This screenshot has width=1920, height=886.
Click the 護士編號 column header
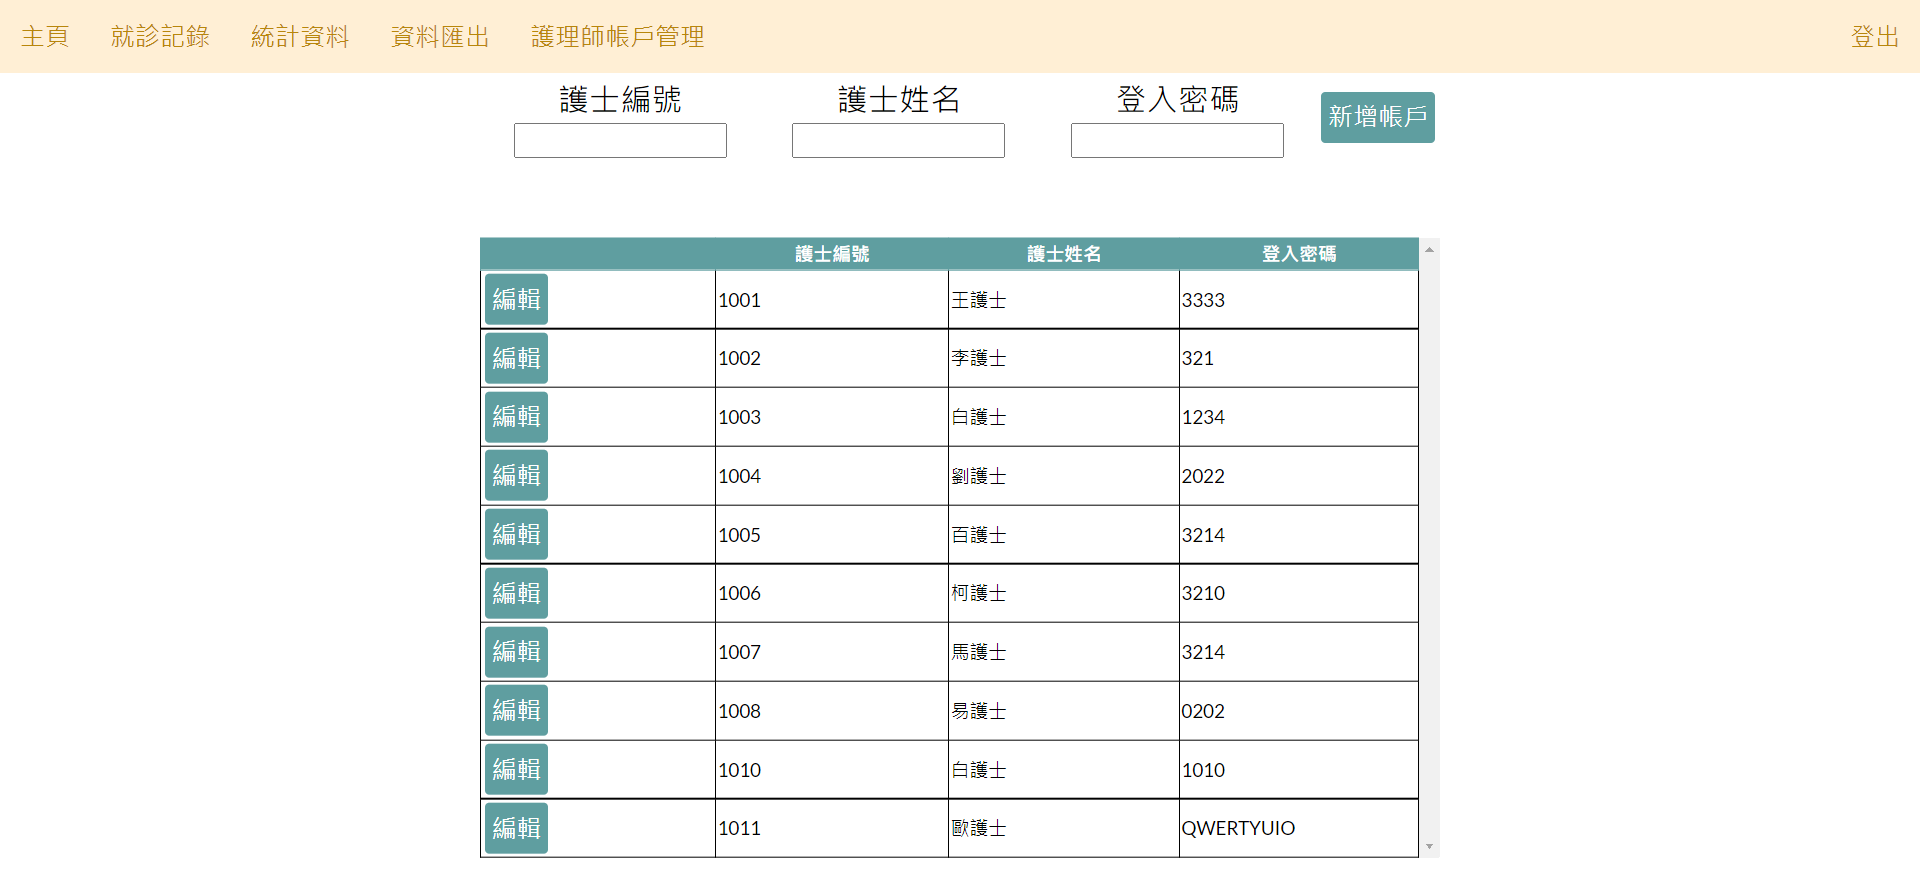click(832, 254)
